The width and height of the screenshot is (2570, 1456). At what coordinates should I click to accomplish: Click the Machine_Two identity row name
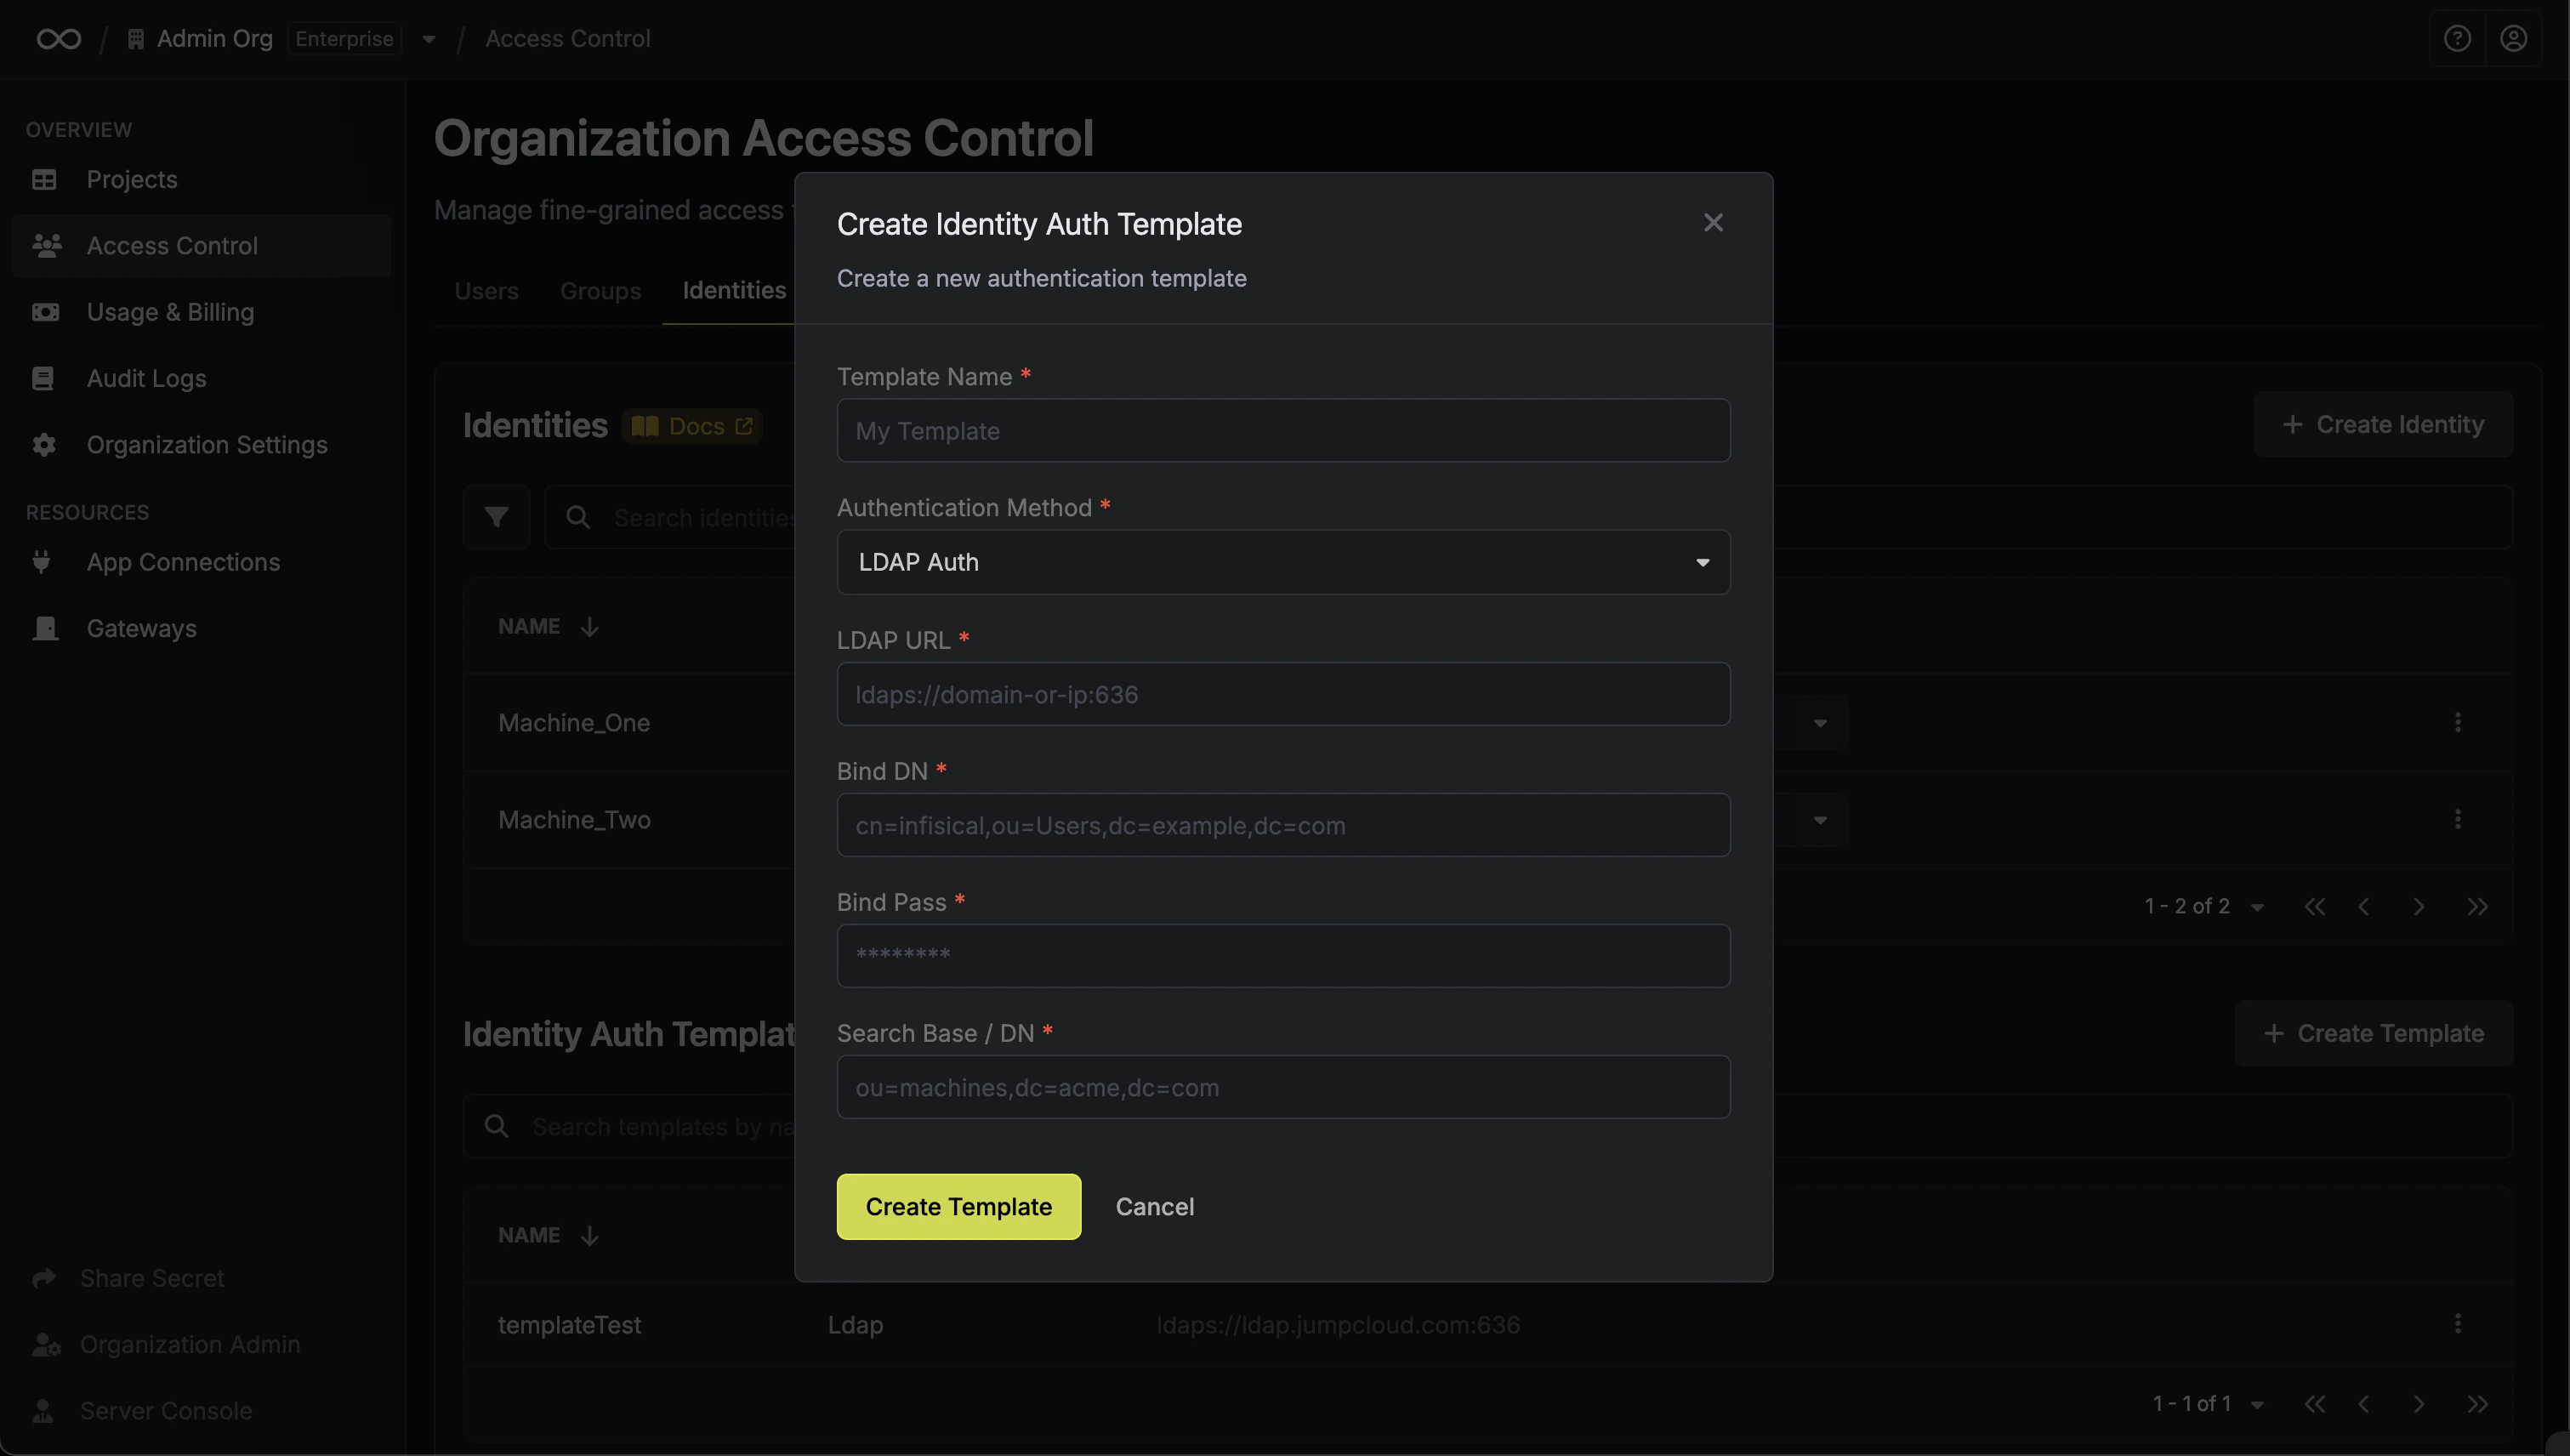click(x=574, y=820)
